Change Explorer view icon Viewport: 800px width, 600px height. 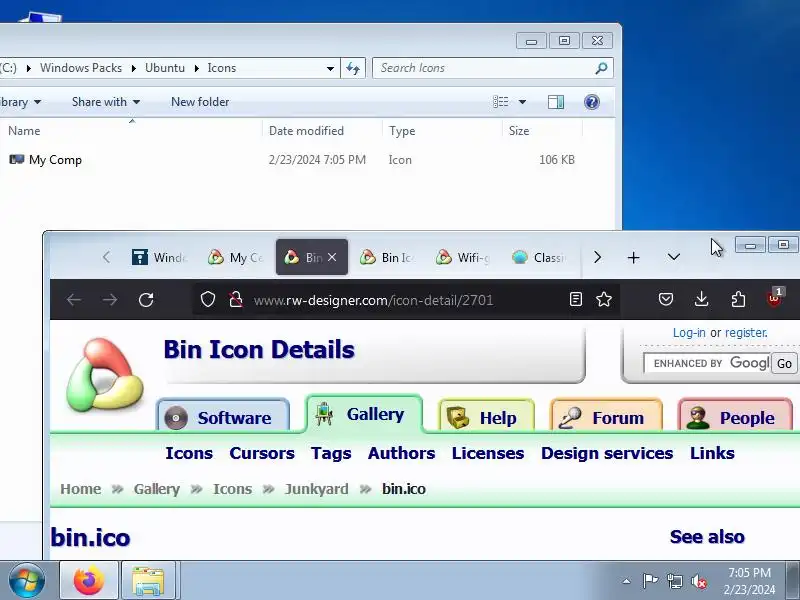[501, 102]
